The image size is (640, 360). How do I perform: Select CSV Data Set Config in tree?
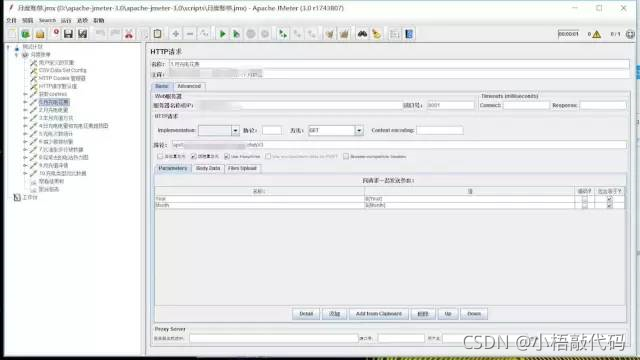click(x=62, y=71)
